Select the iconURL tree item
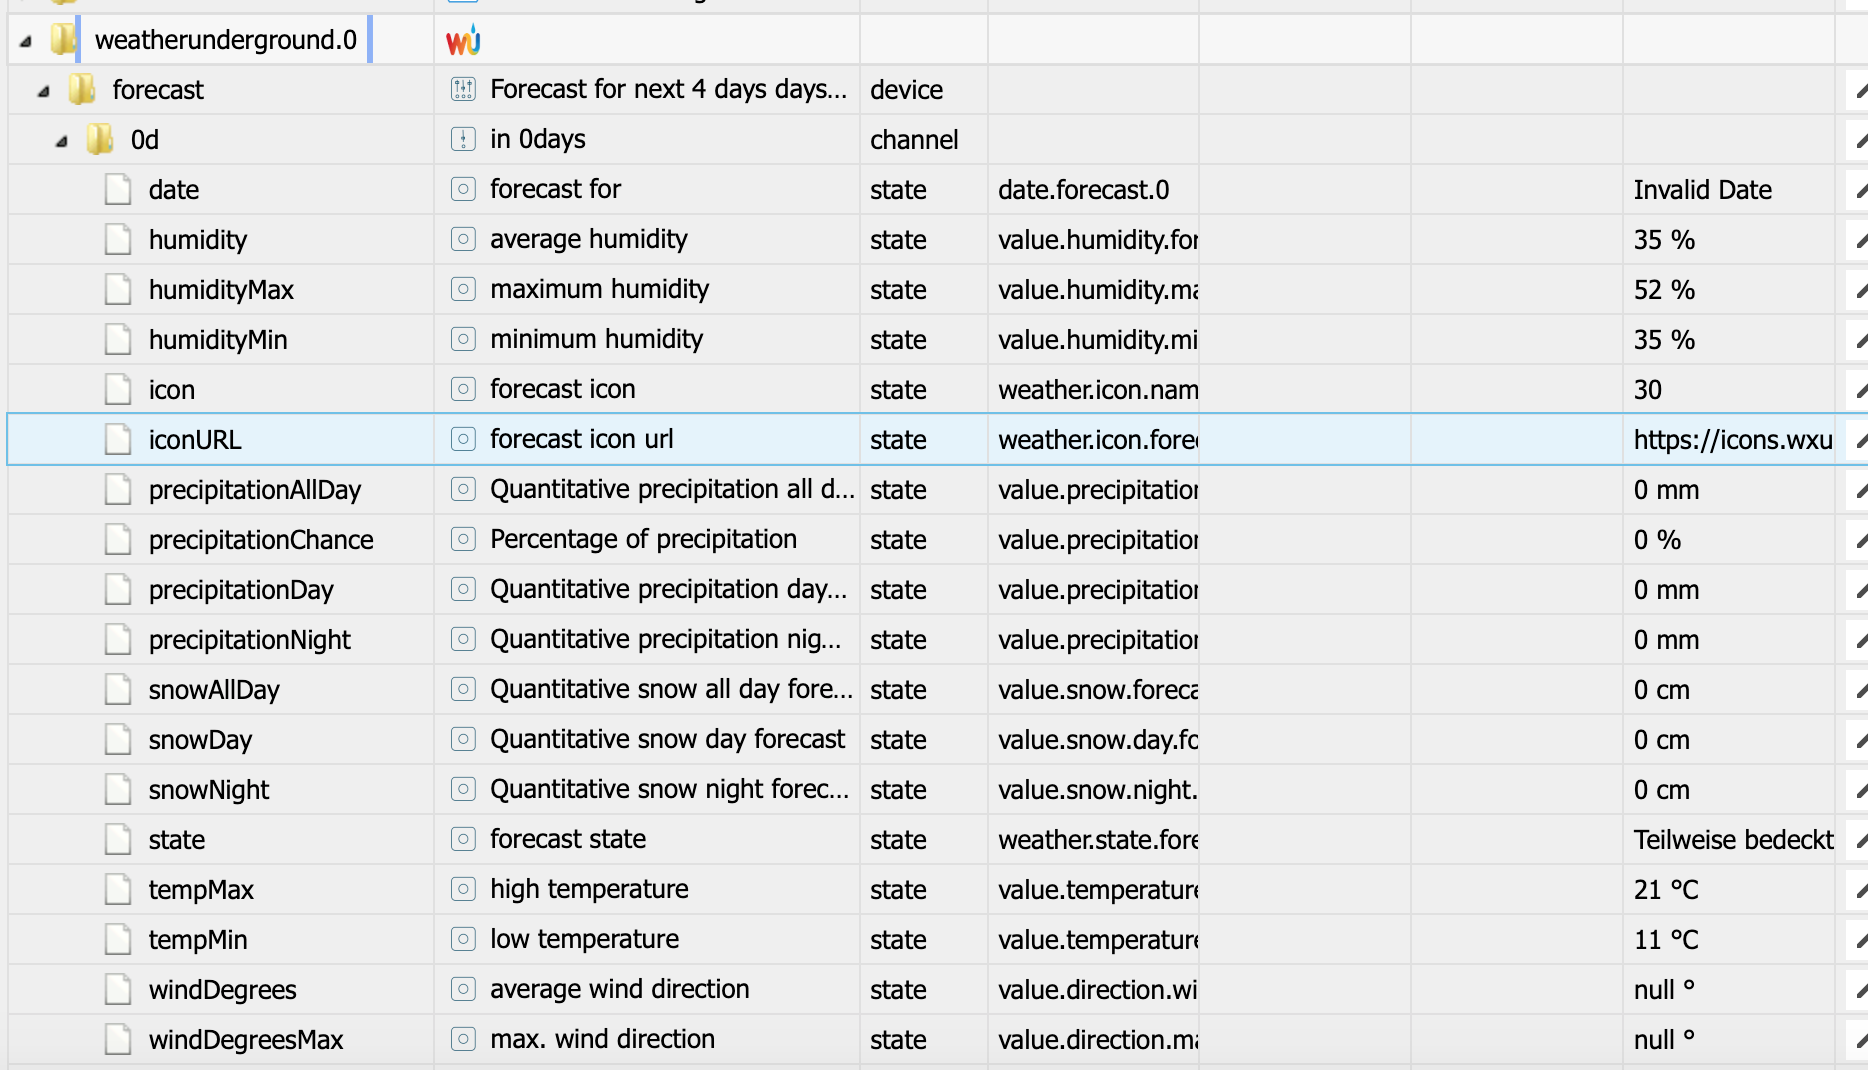Viewport: 1868px width, 1070px height. click(x=195, y=440)
